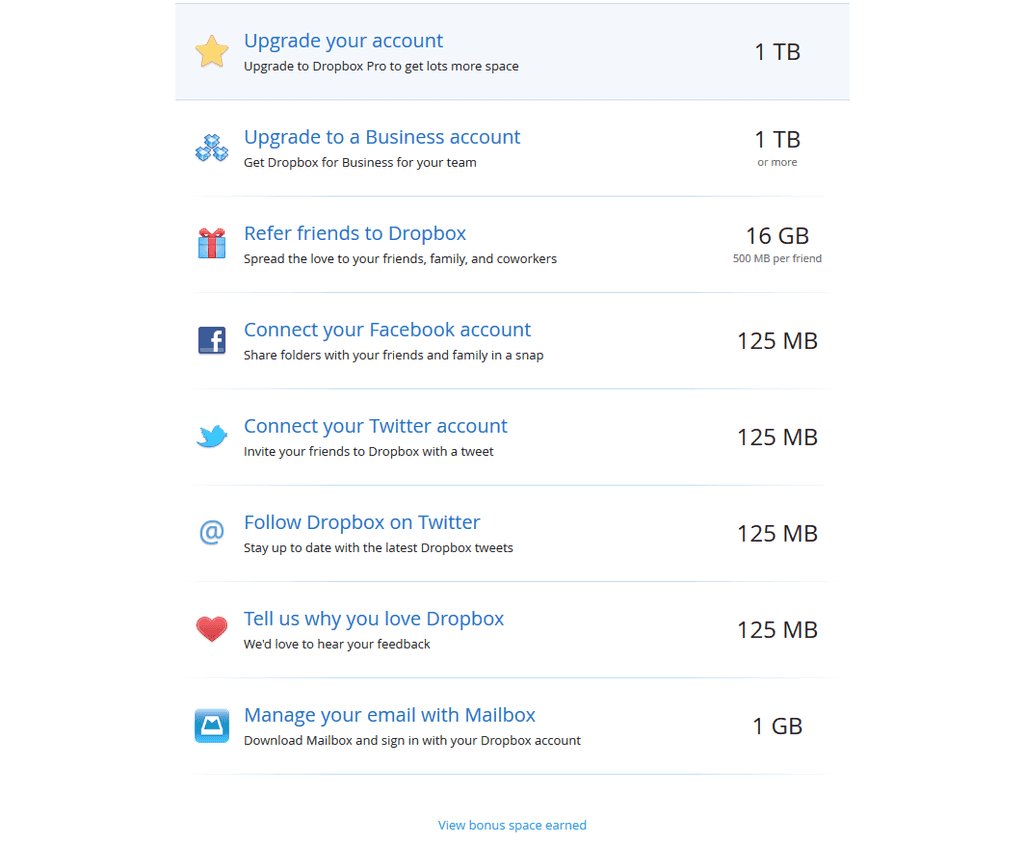The height and width of the screenshot is (849, 1024).
Task: Click the gift icon for referrals
Action: [211, 243]
